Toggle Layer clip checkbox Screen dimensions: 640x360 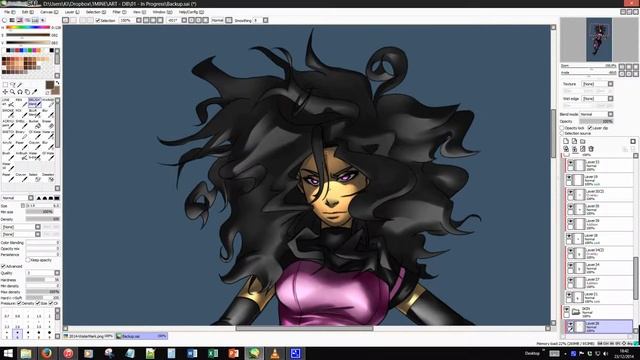[590, 128]
